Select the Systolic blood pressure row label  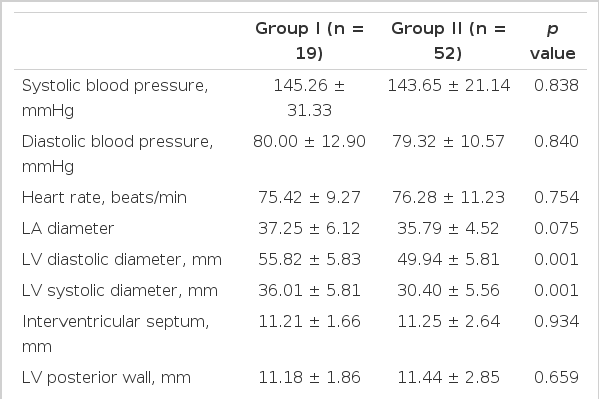coord(115,98)
